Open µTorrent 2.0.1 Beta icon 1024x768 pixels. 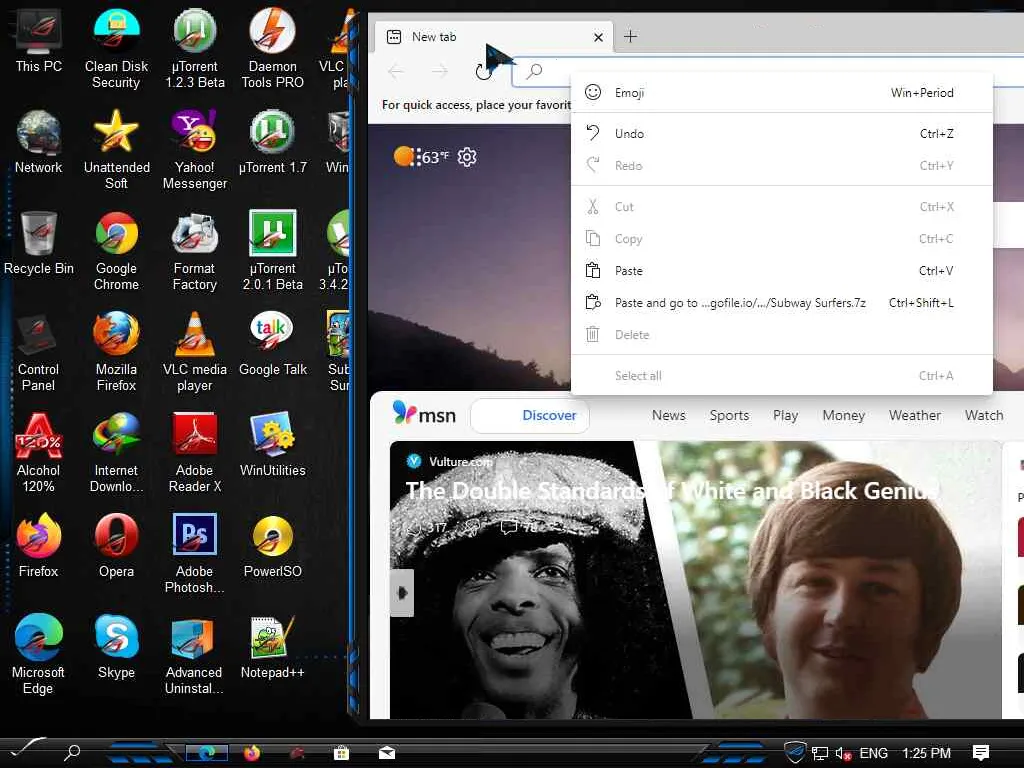click(272, 249)
